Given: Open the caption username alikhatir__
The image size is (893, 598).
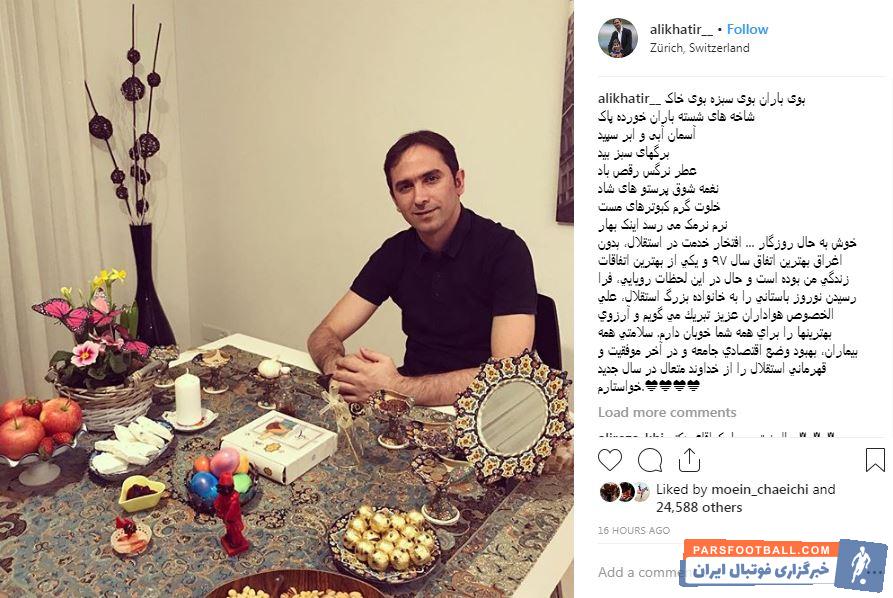Looking at the screenshot, I should click(x=629, y=99).
